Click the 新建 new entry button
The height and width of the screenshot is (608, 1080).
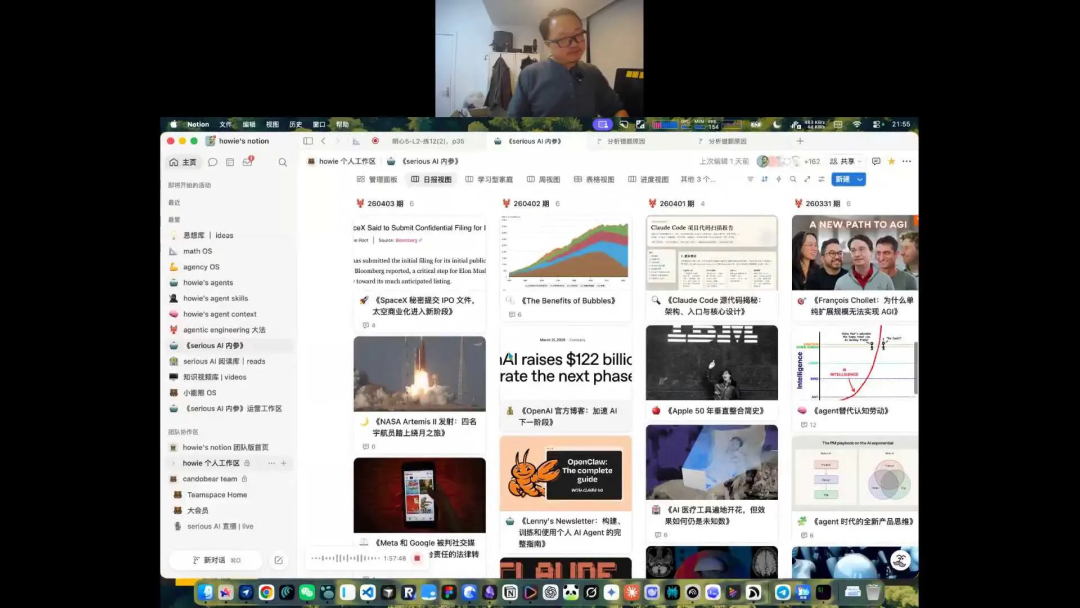coord(842,179)
